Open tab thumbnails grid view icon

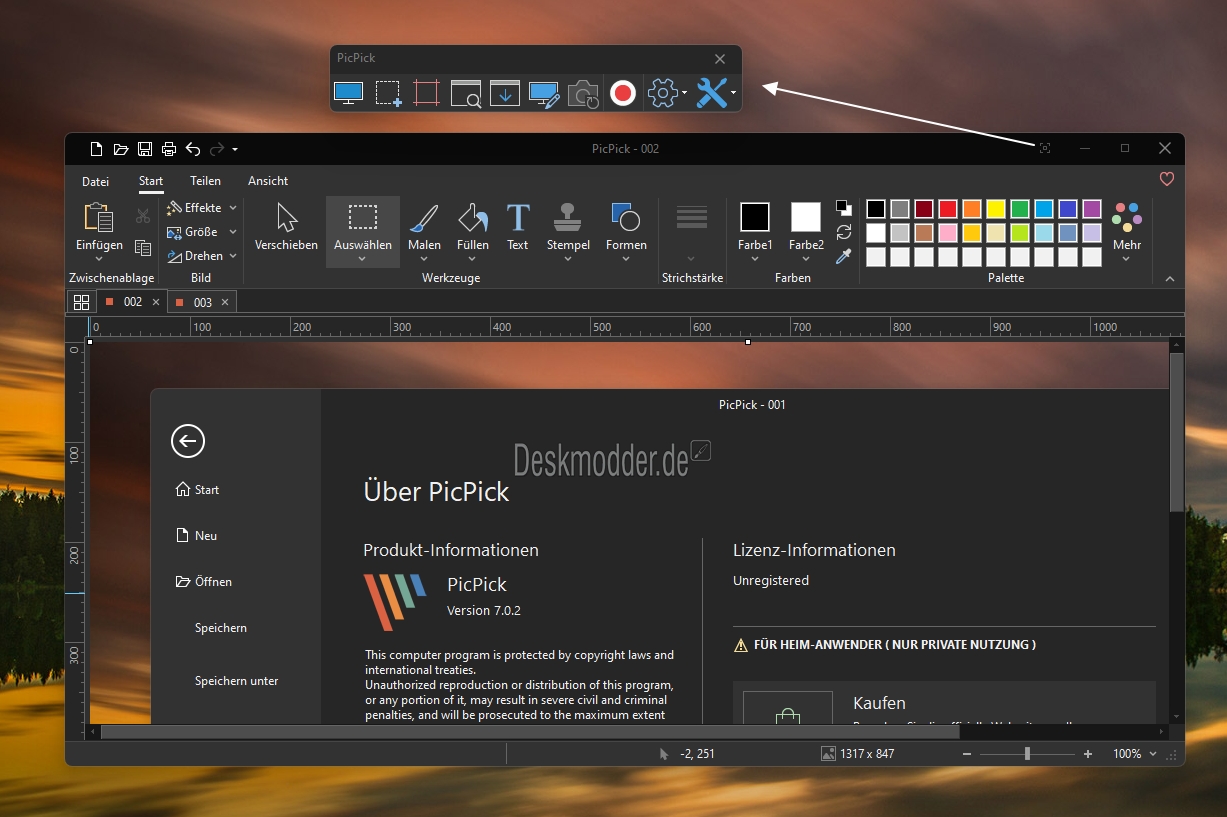tap(82, 302)
